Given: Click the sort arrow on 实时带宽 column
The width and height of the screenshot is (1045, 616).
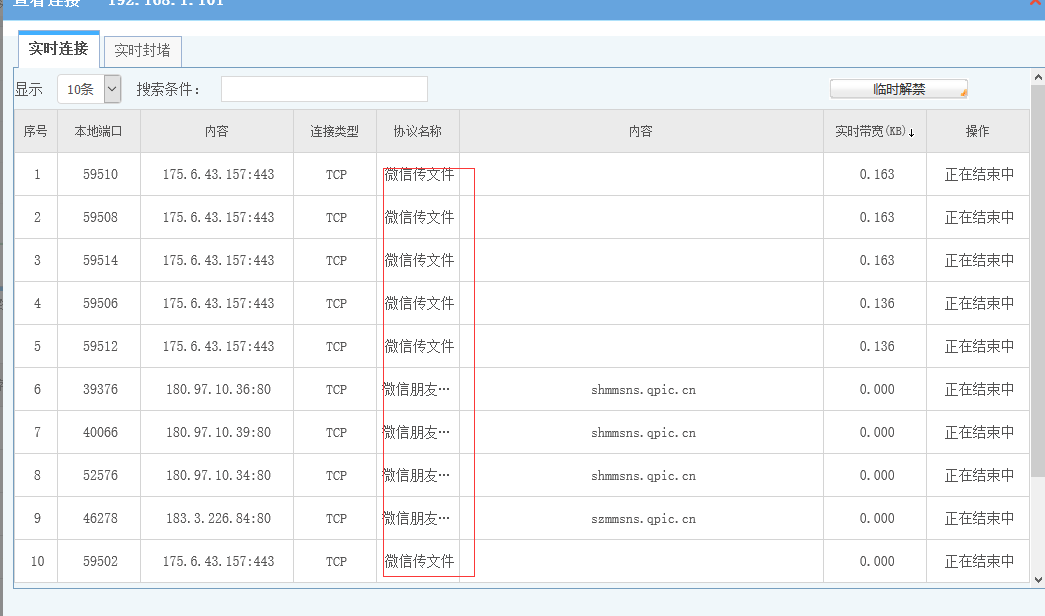Looking at the screenshot, I should coord(911,132).
